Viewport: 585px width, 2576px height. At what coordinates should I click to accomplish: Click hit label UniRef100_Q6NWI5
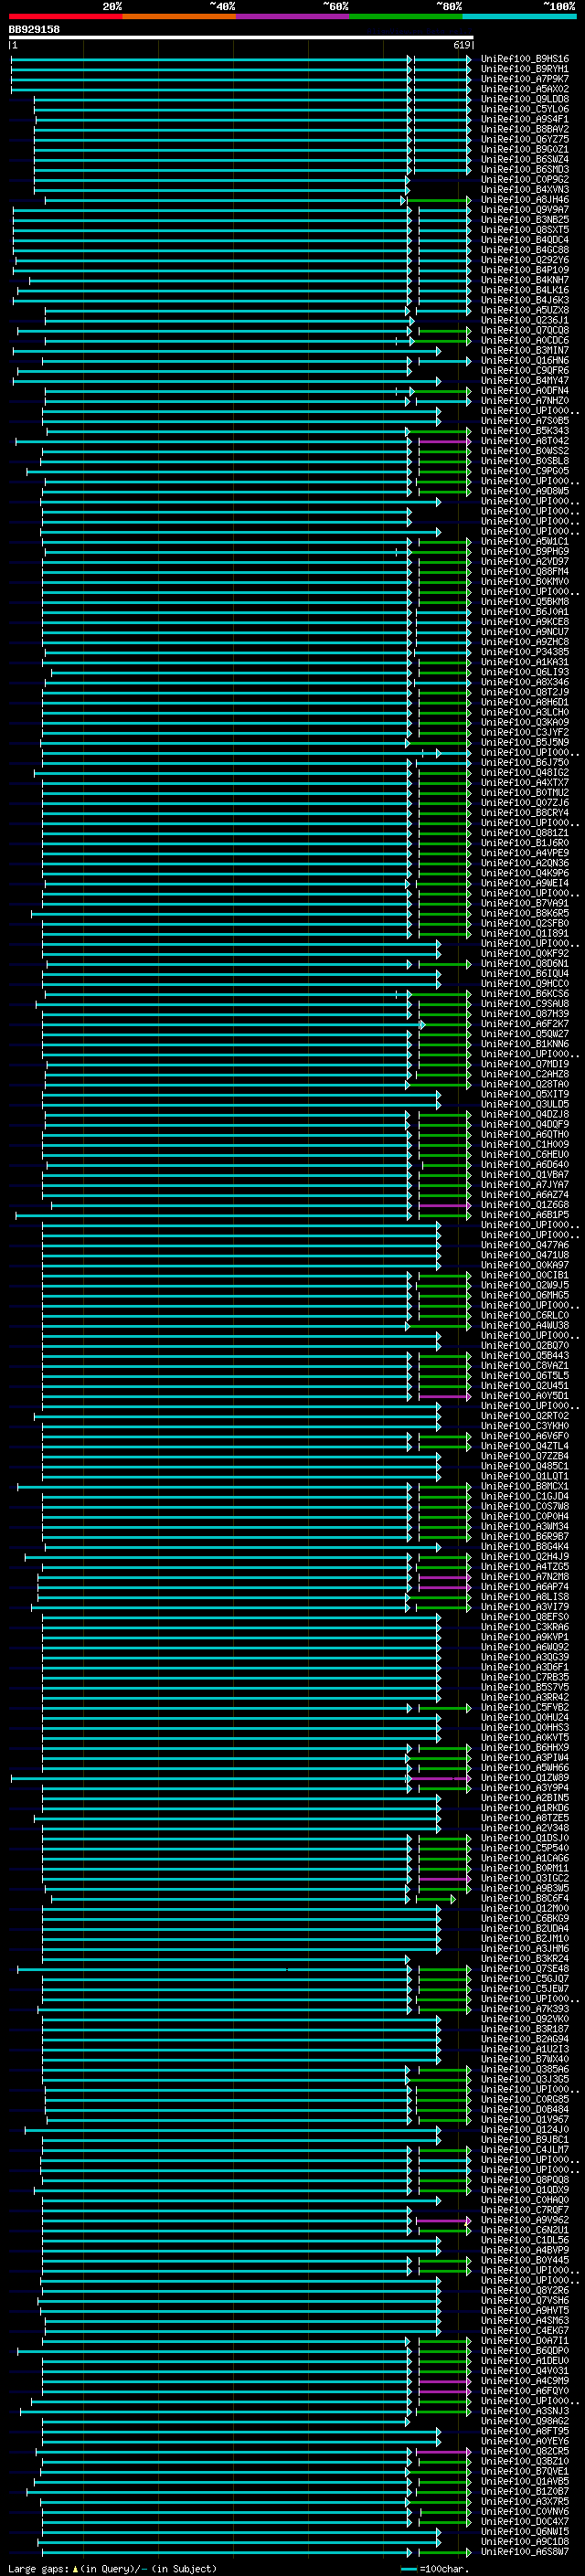(x=525, y=2532)
